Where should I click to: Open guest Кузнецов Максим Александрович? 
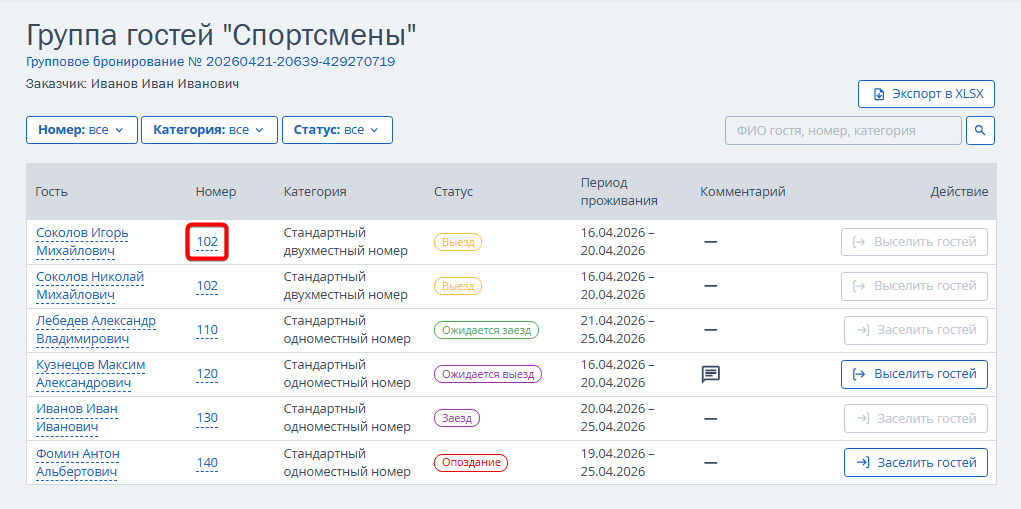click(x=91, y=374)
